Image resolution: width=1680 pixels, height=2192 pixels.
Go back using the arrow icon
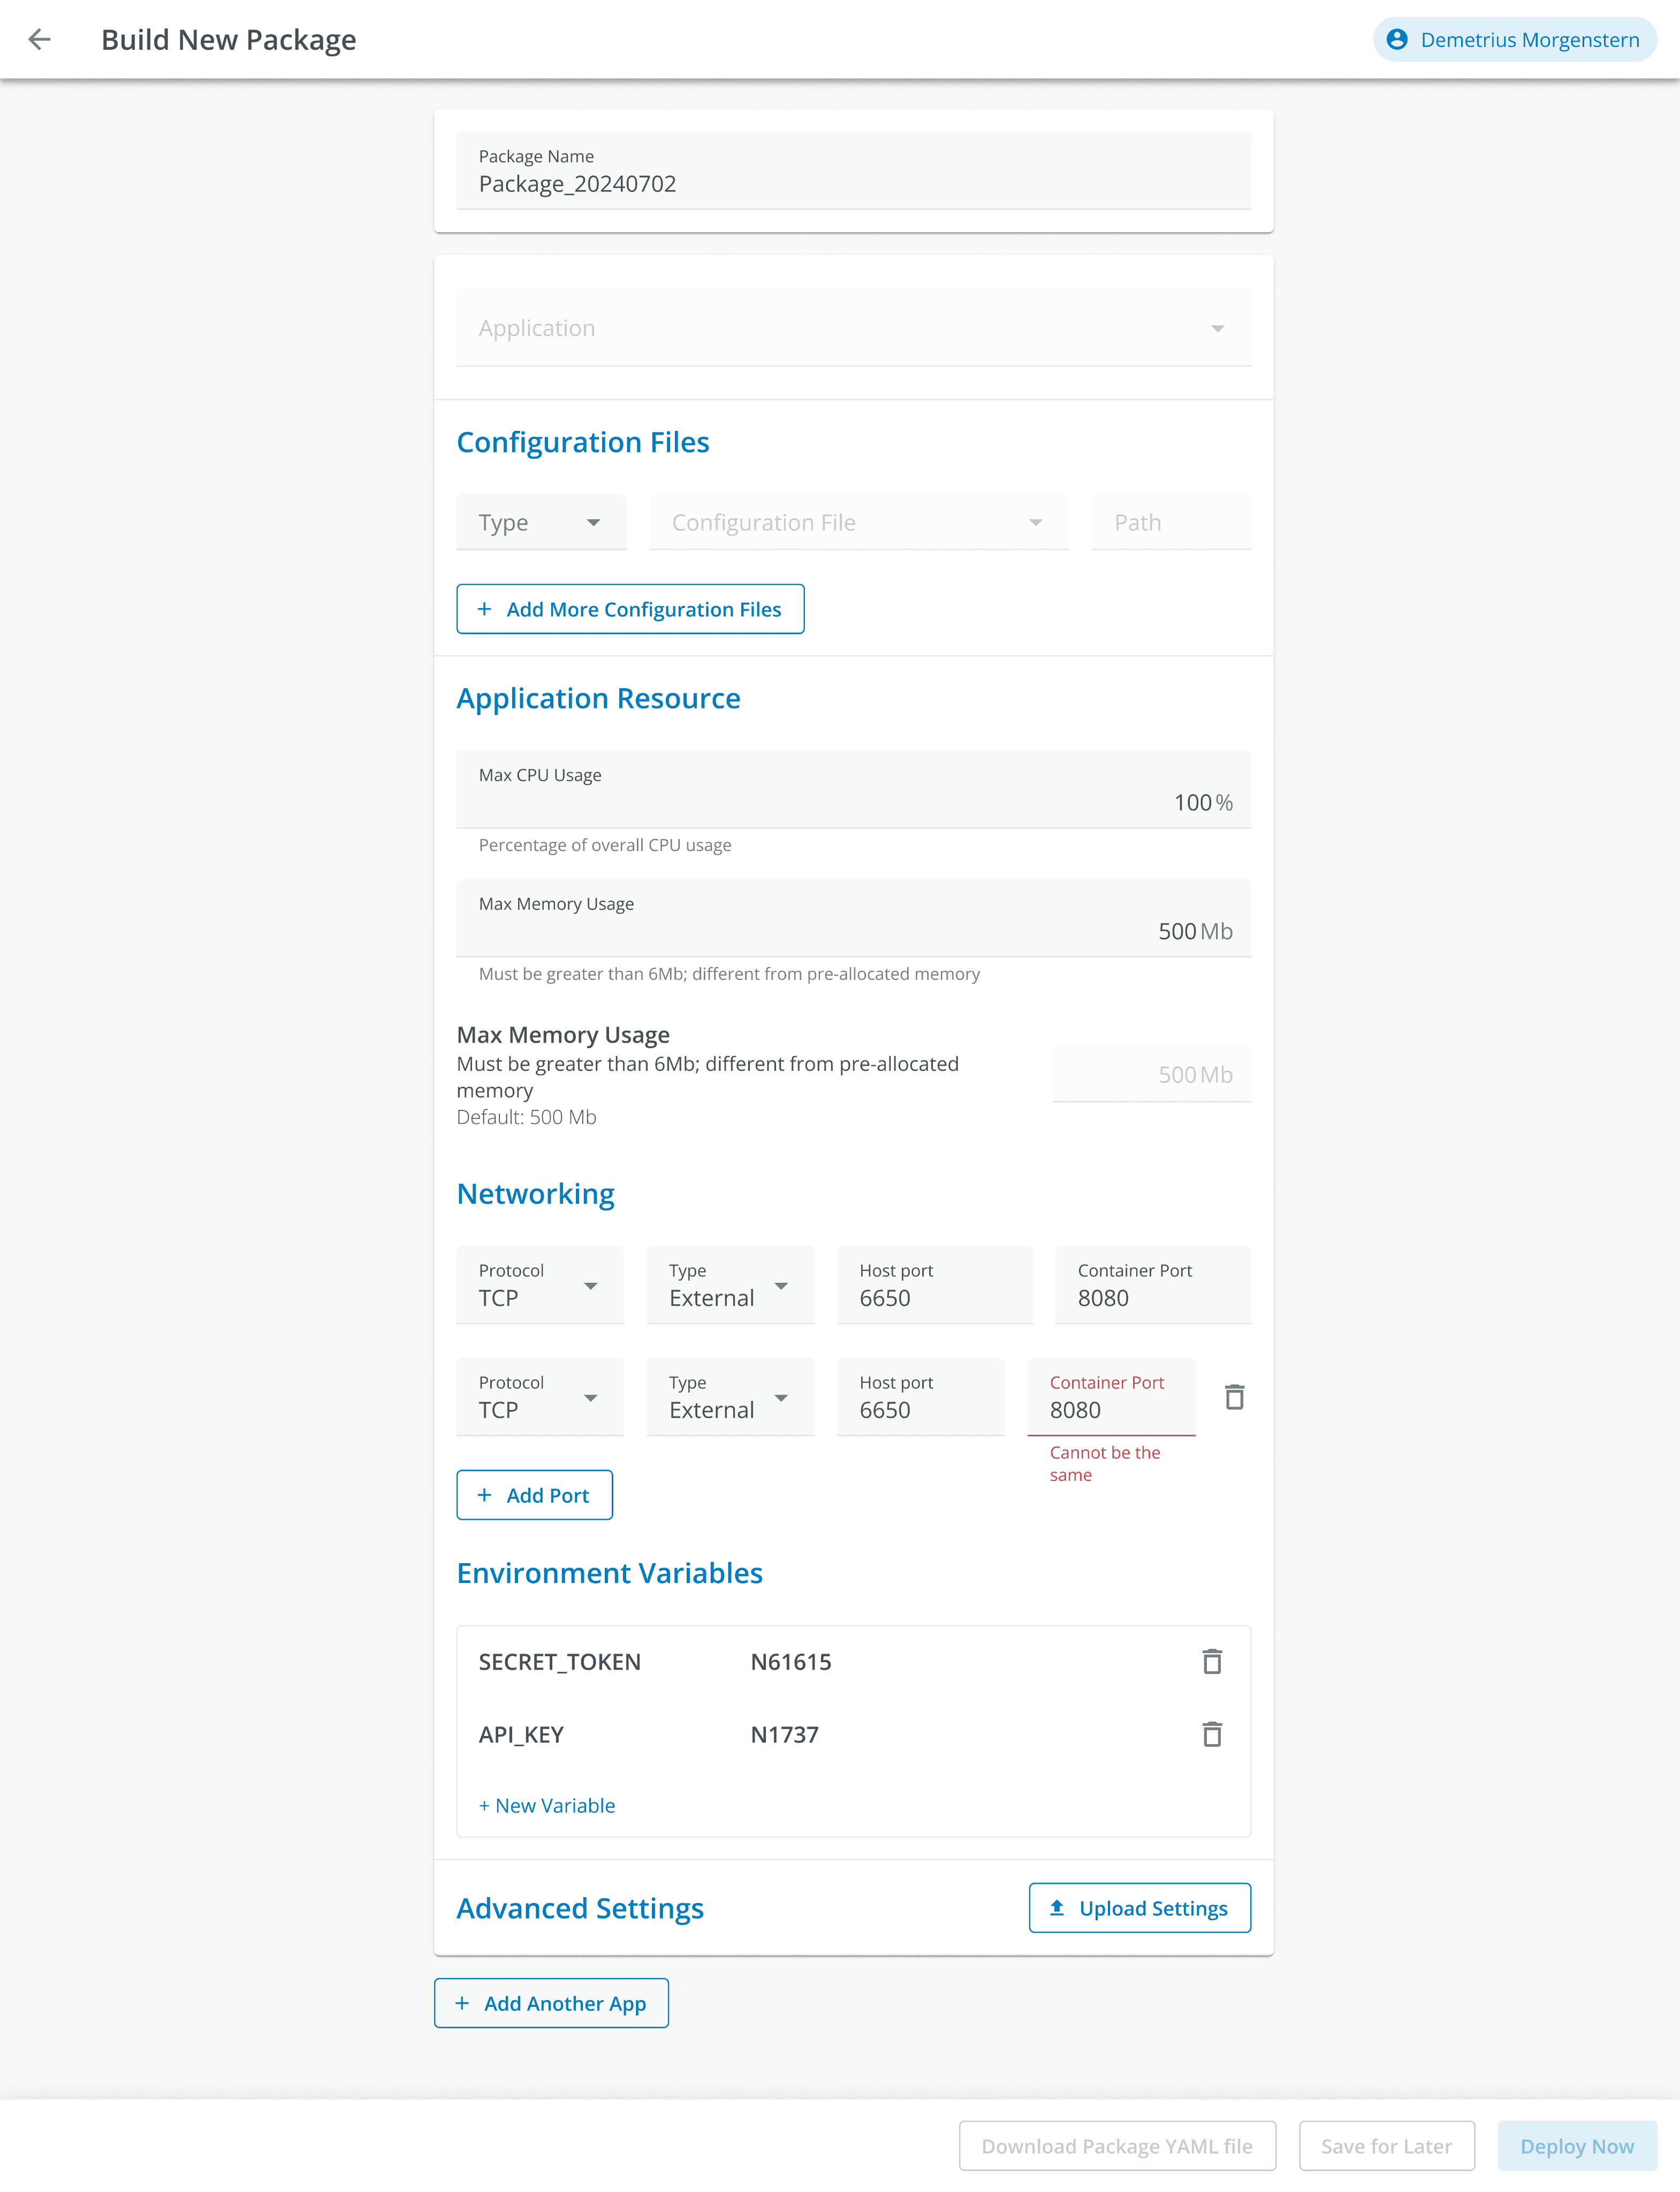39,40
